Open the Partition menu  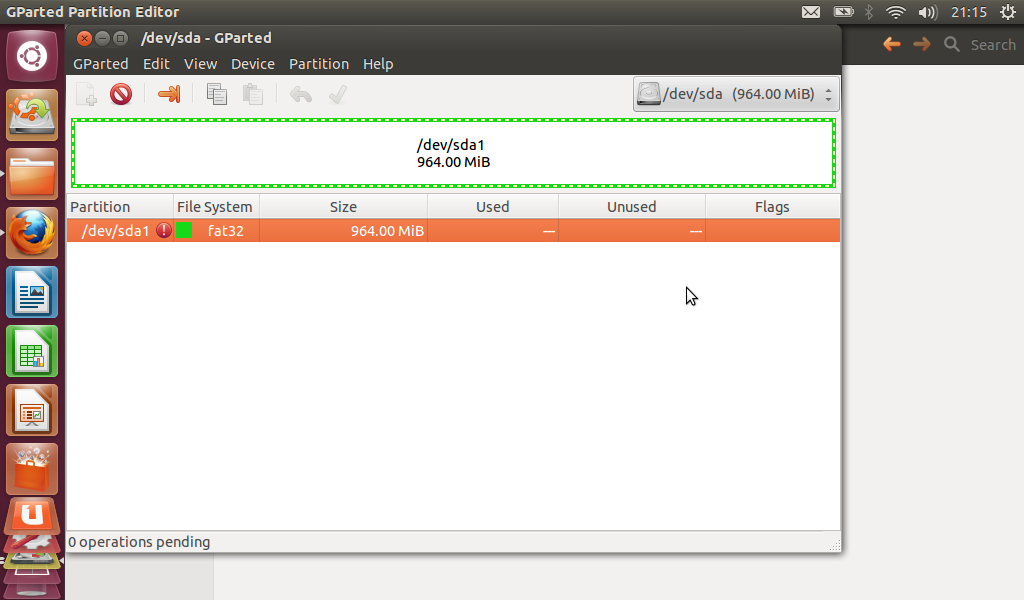click(319, 64)
